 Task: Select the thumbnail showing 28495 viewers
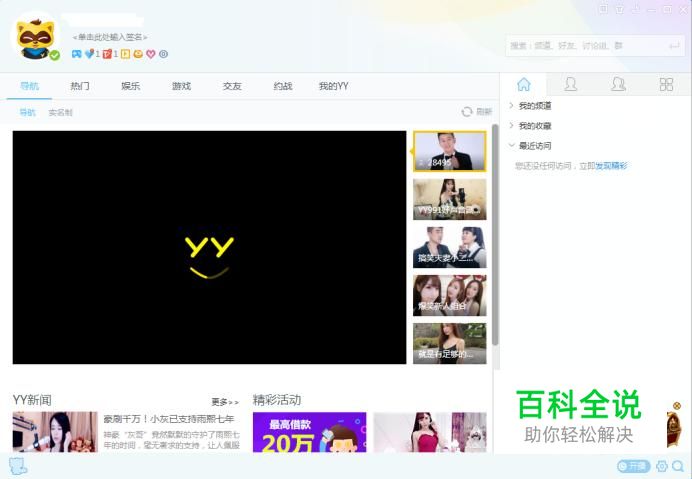point(450,151)
